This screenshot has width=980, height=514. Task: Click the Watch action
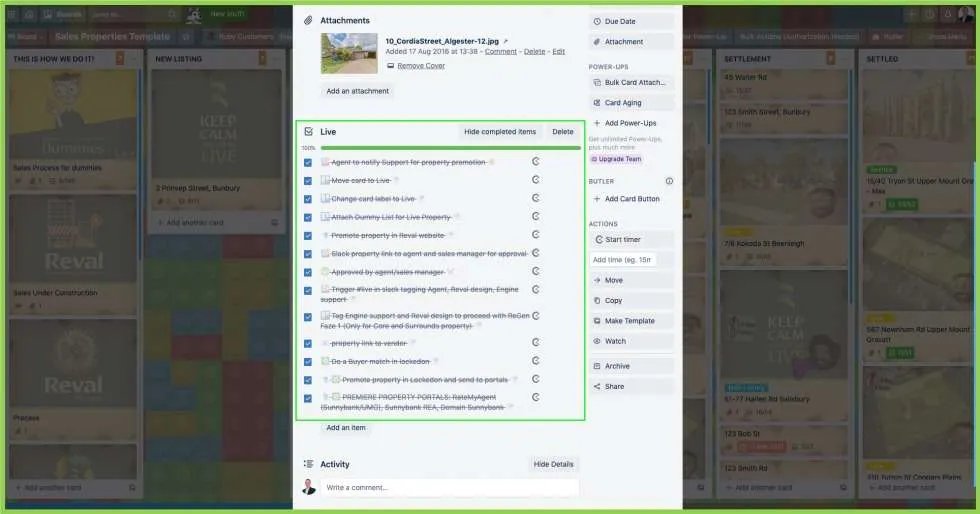tap(631, 341)
